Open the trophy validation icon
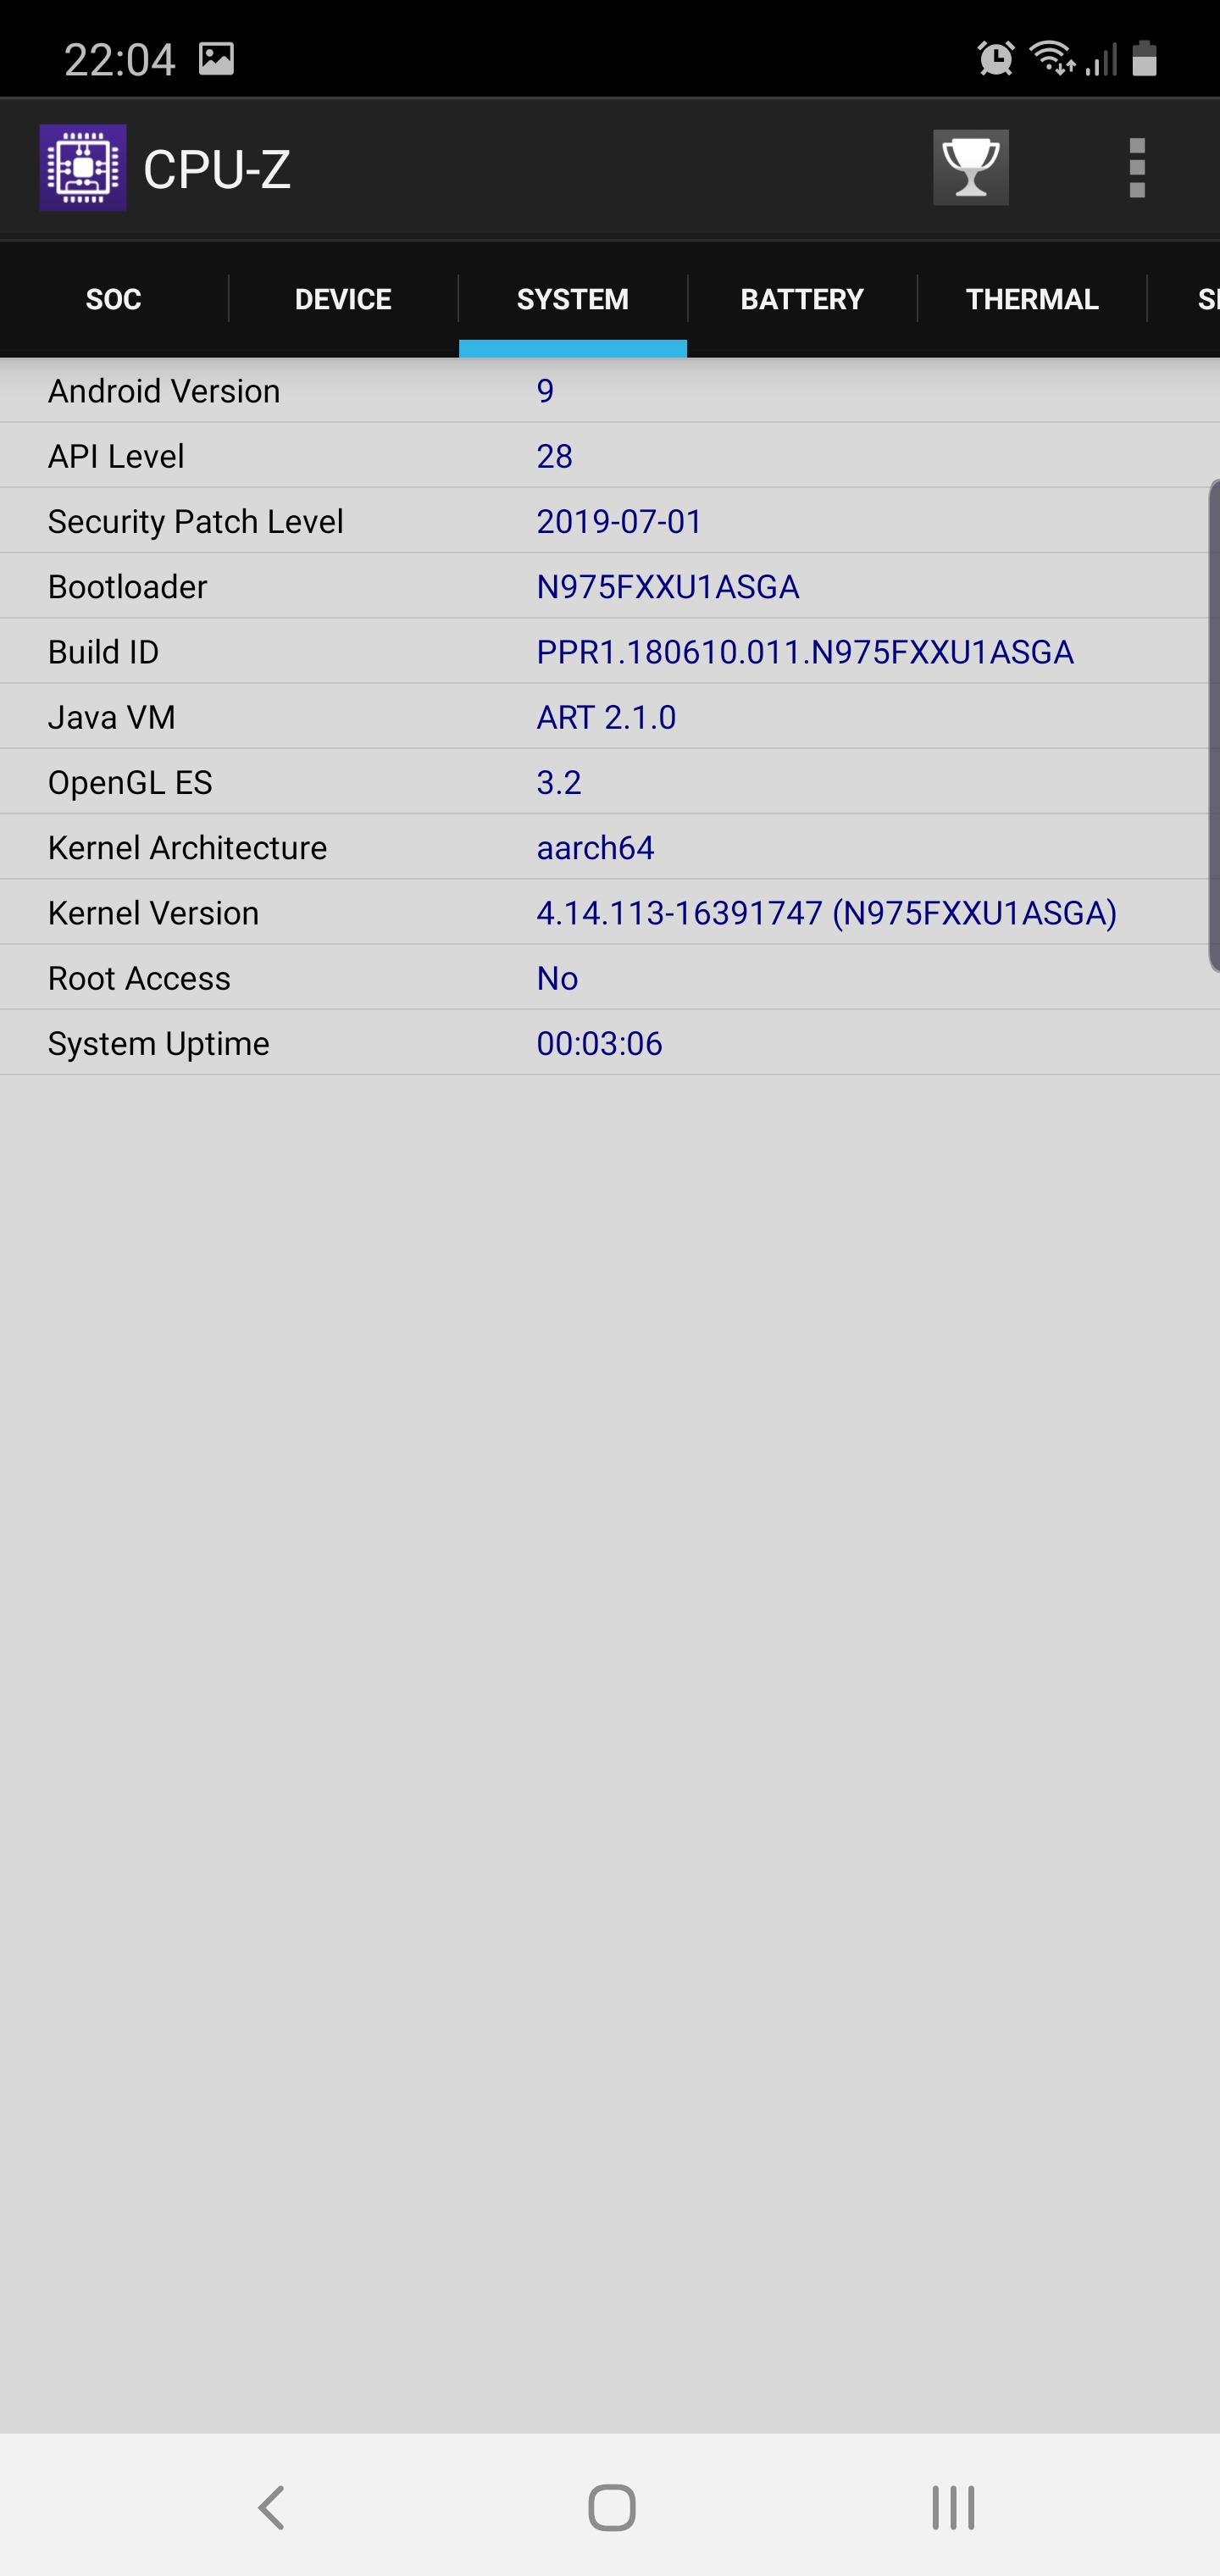1220x2576 pixels. [970, 167]
